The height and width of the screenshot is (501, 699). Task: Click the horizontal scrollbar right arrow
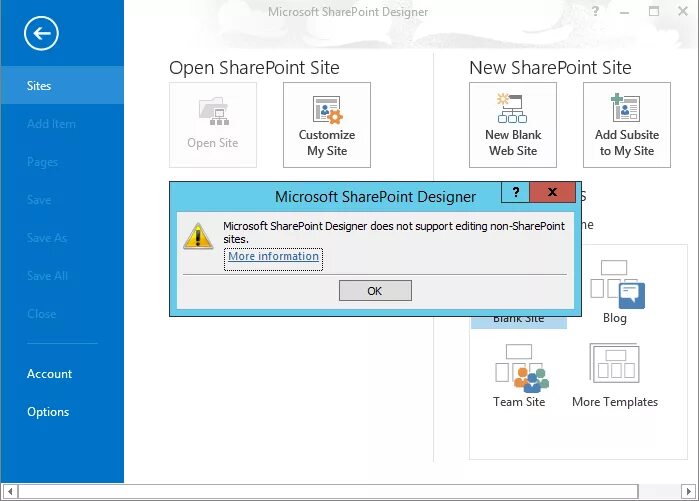click(689, 492)
